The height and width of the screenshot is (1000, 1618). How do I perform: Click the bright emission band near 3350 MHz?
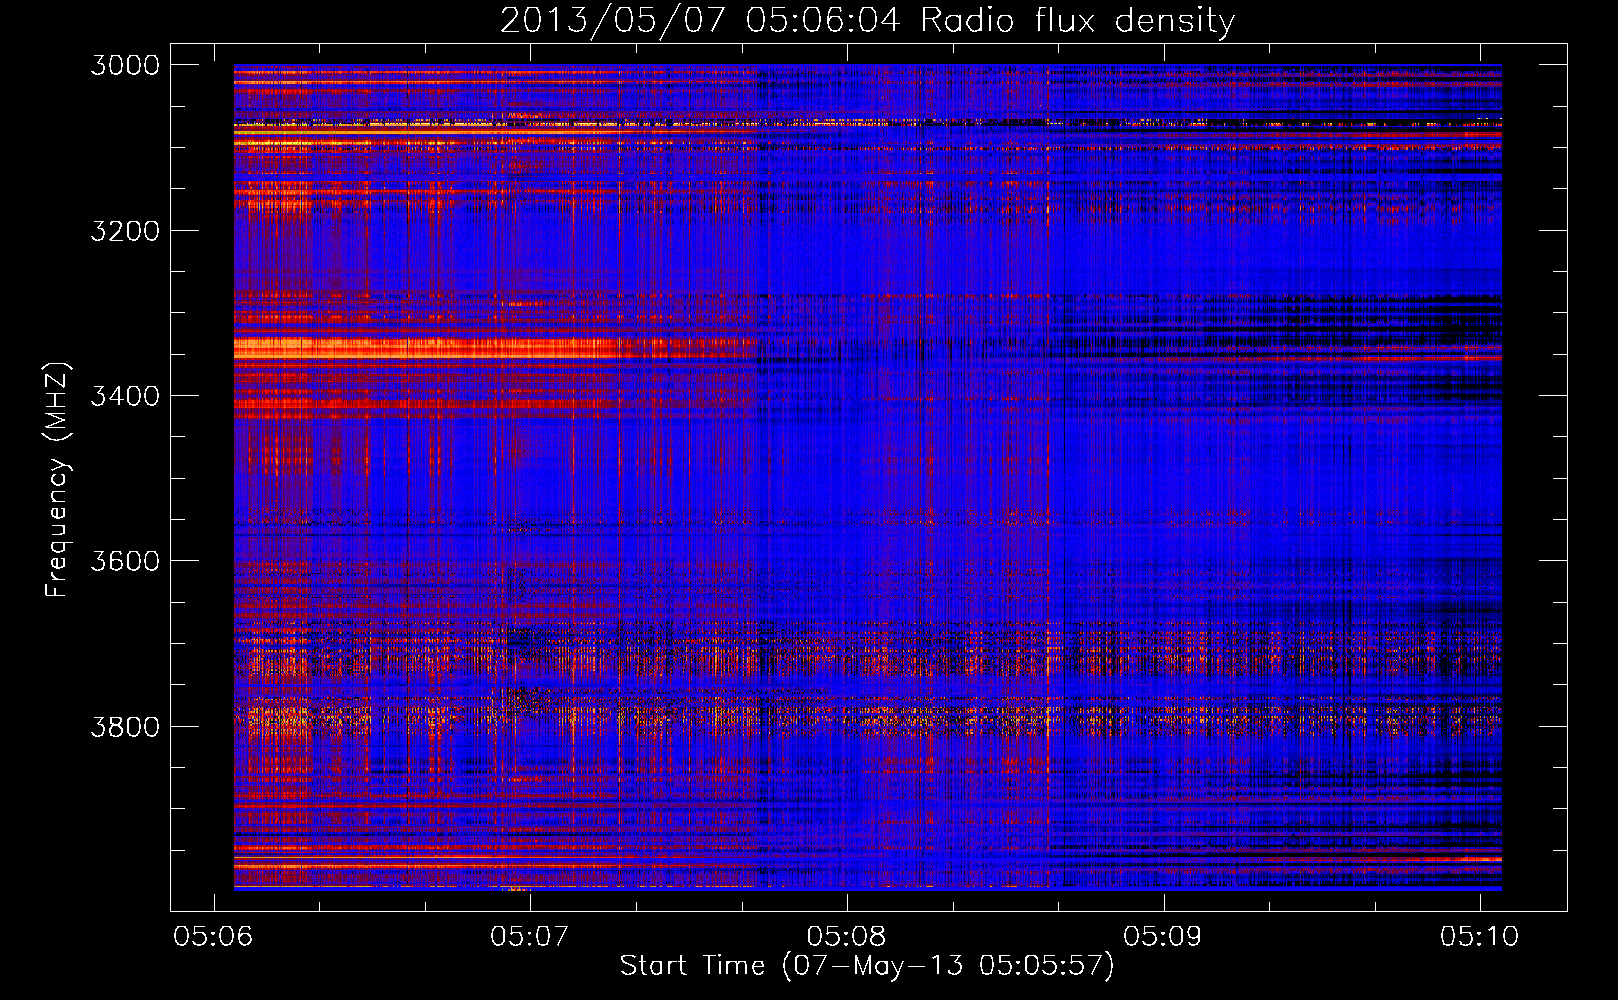pos(495,348)
